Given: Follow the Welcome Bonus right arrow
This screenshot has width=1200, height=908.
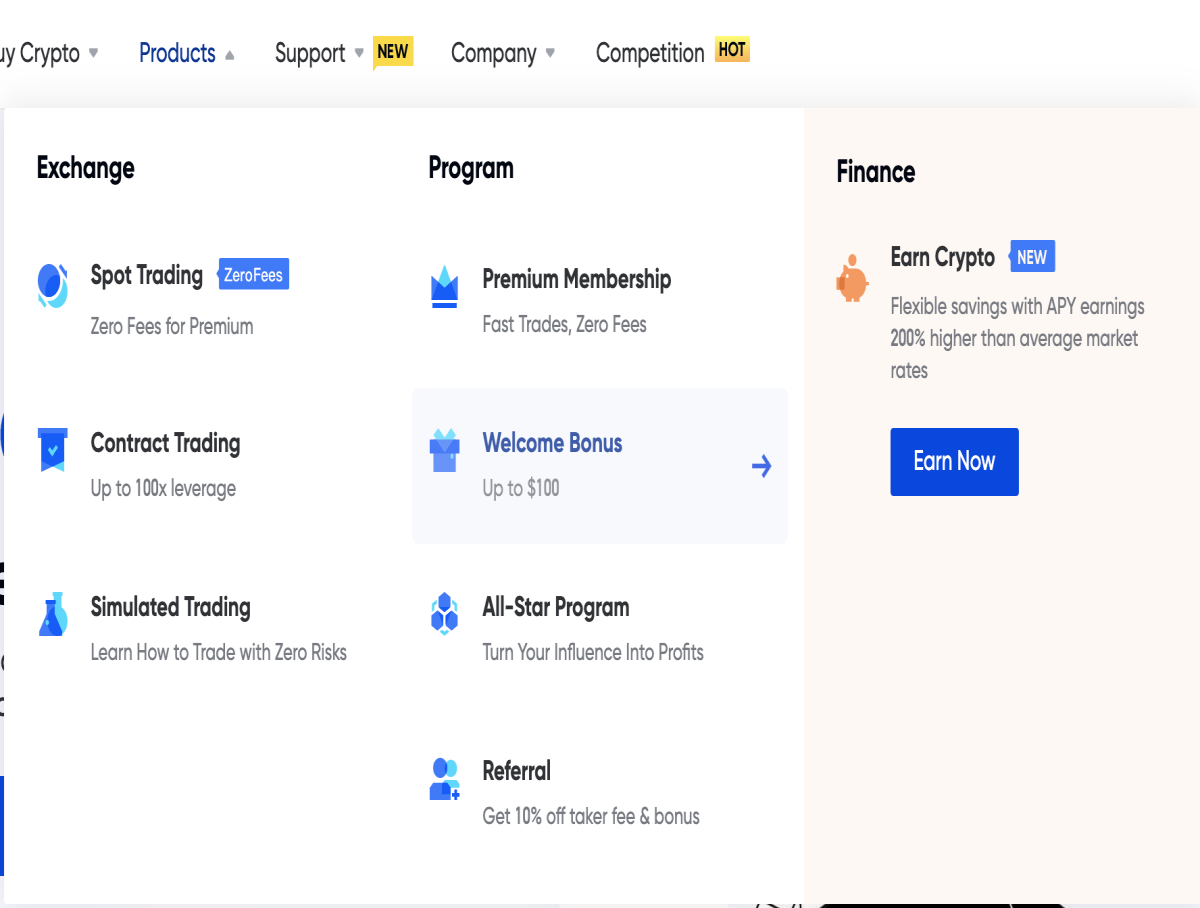Looking at the screenshot, I should pyautogui.click(x=762, y=466).
